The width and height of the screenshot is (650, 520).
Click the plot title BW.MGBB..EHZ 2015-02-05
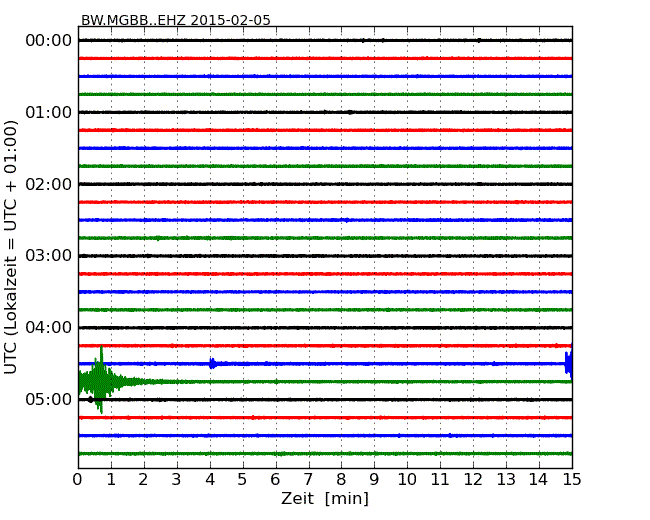pos(175,20)
